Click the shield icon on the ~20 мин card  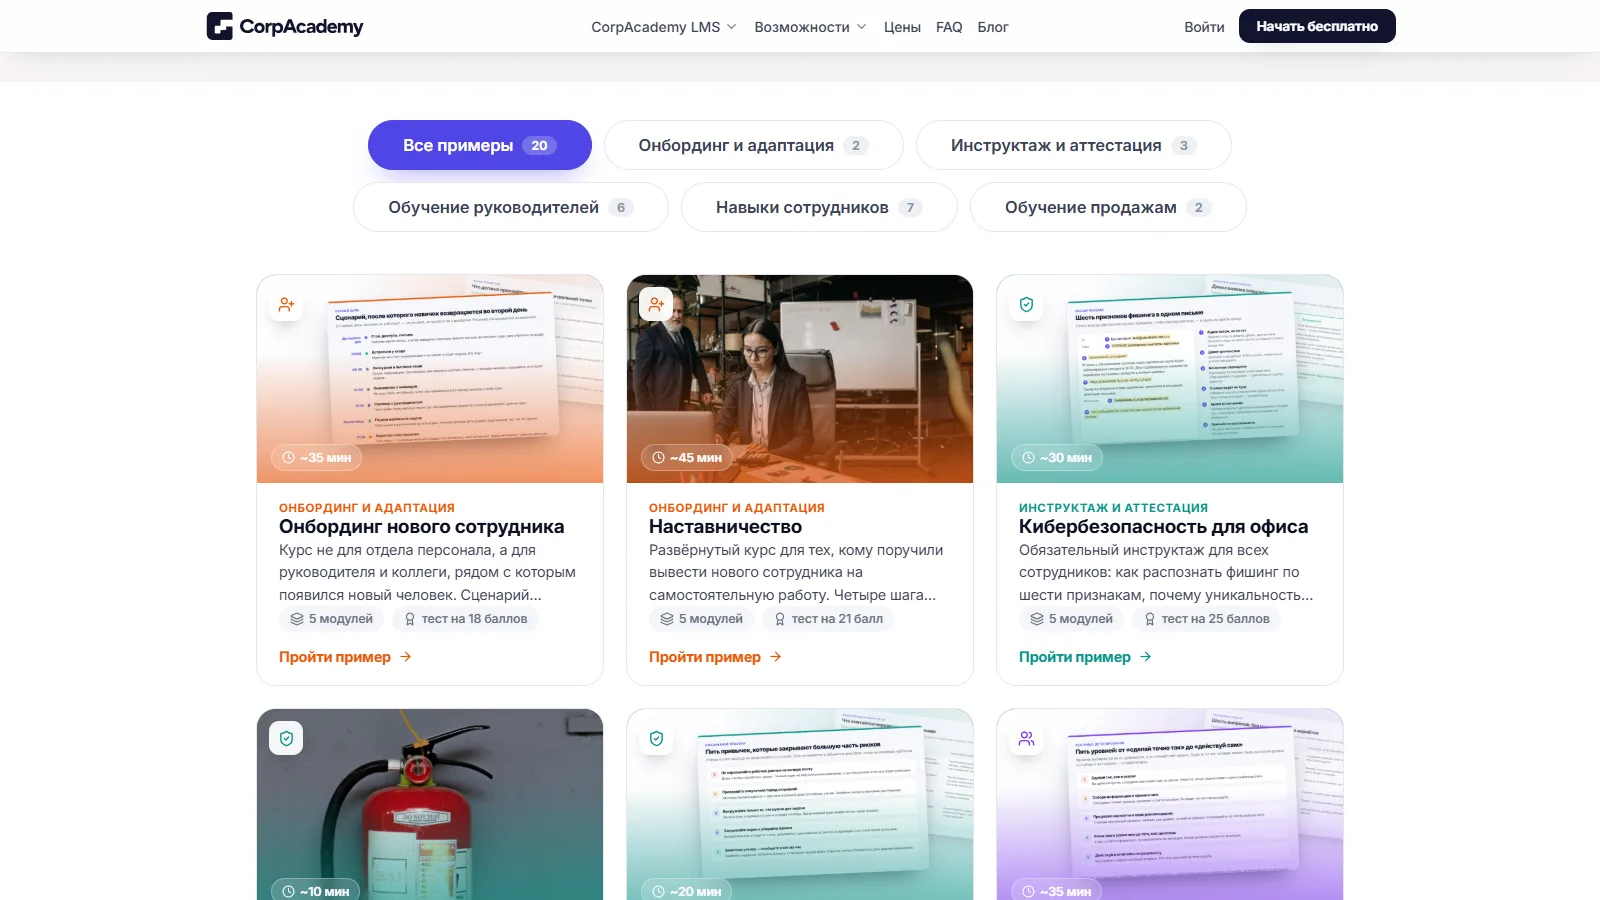click(x=657, y=739)
